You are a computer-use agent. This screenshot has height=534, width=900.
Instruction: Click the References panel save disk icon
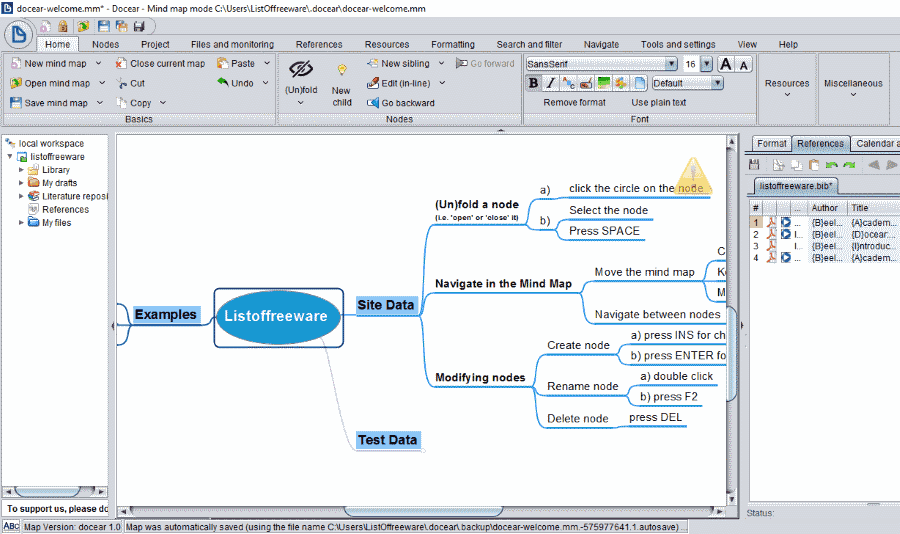click(754, 165)
